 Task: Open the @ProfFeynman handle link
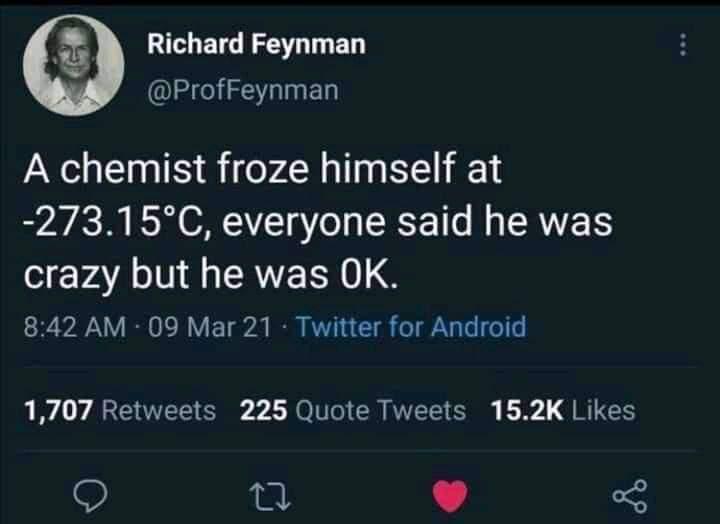pyautogui.click(x=243, y=90)
